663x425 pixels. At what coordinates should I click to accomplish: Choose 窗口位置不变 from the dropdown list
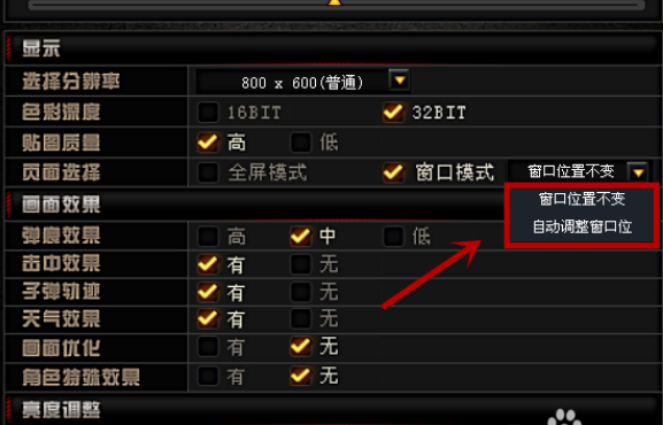pyautogui.click(x=582, y=199)
